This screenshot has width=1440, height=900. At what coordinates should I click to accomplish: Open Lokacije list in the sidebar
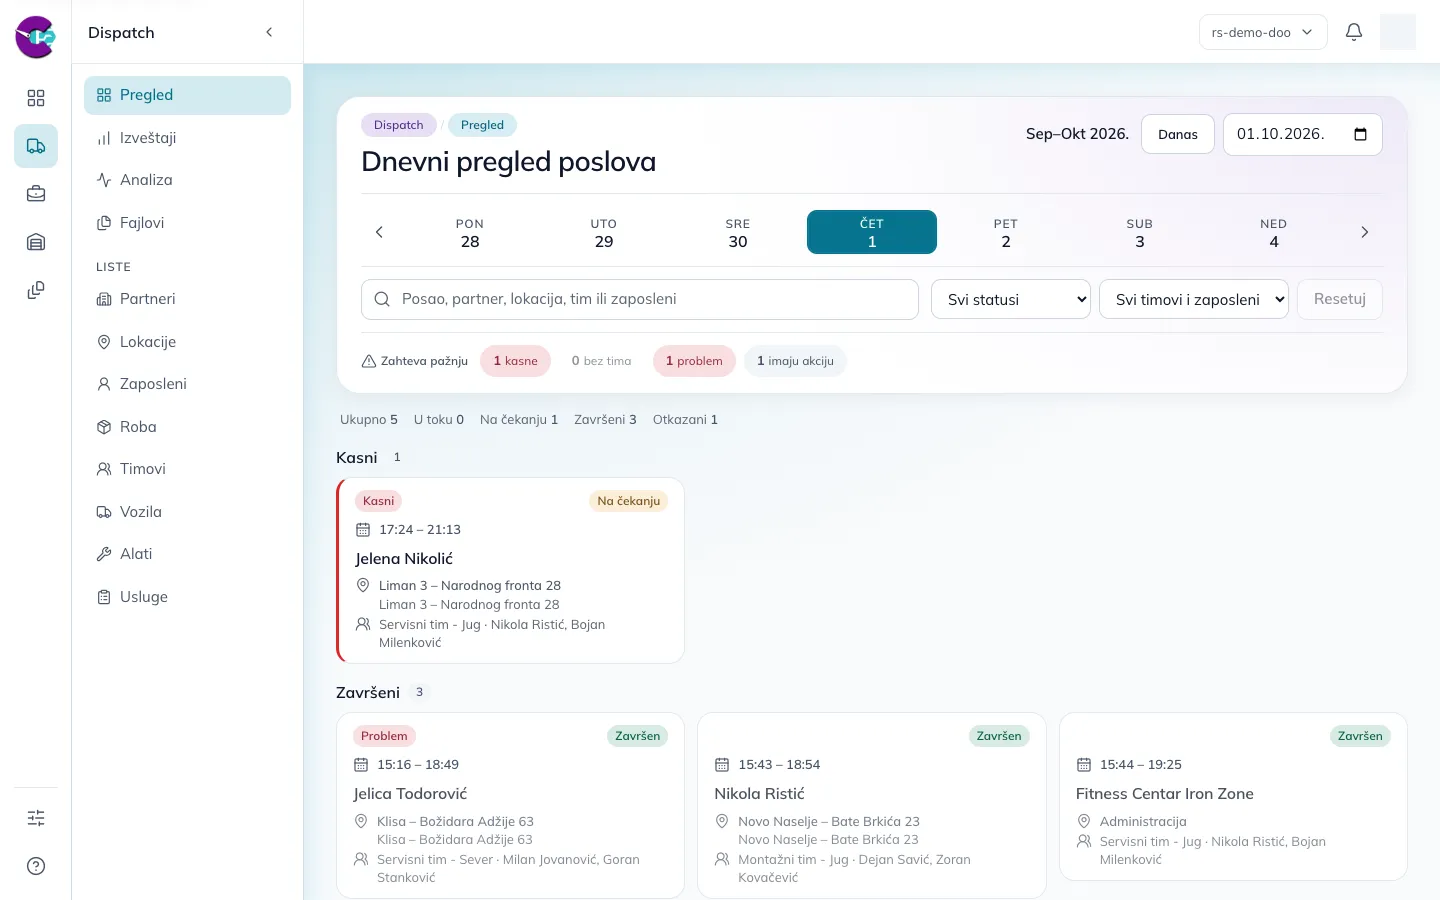pos(188,342)
